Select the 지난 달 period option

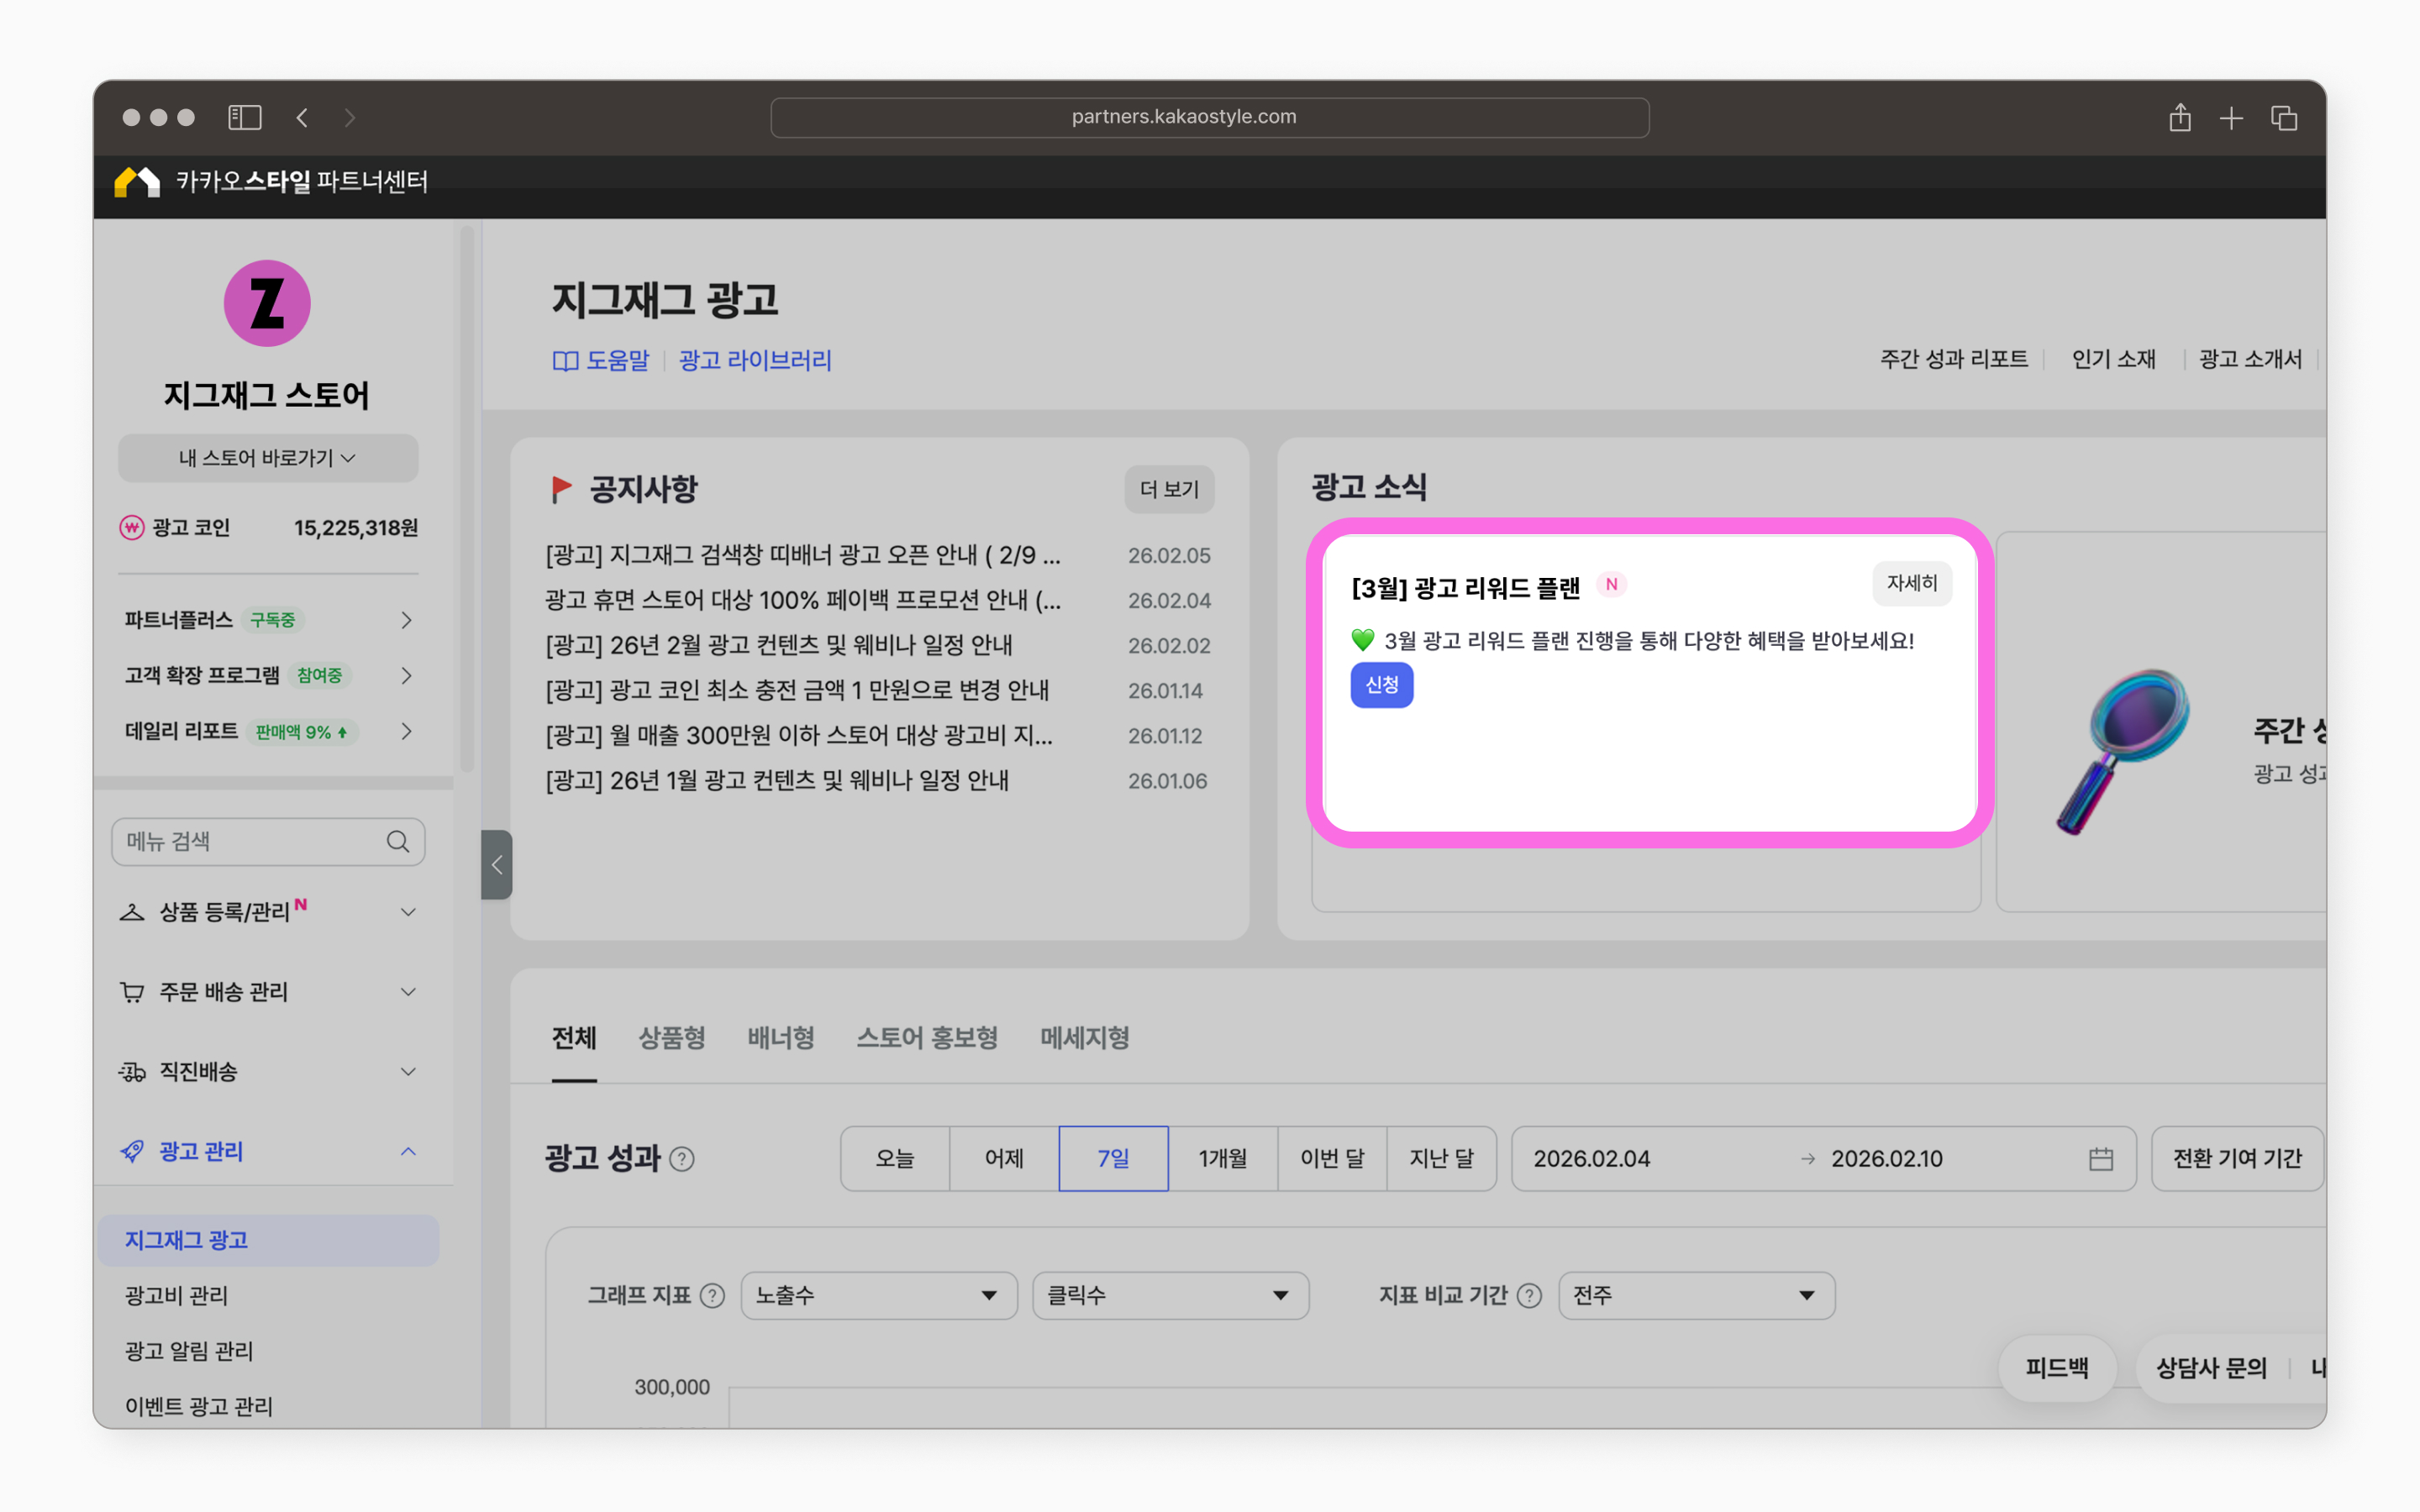[x=1441, y=1159]
